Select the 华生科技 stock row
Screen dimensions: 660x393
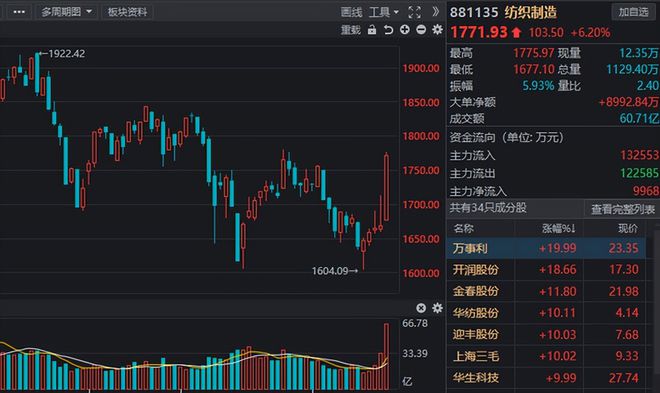click(546, 378)
